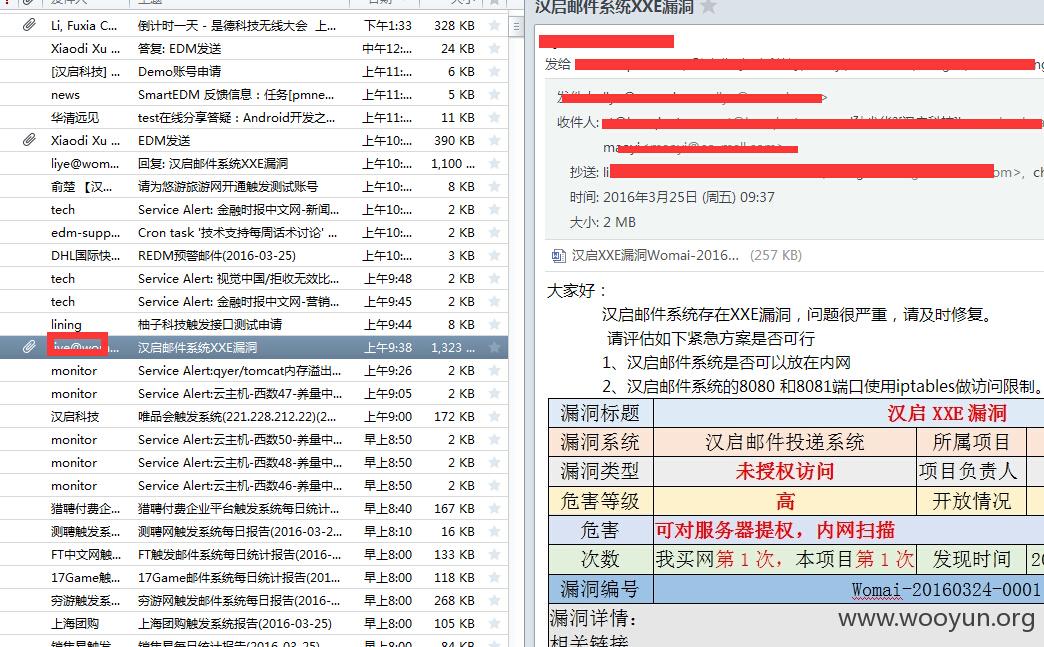
Task: Select the 测聘网触发系统每日报告 email
Action: 254,531
